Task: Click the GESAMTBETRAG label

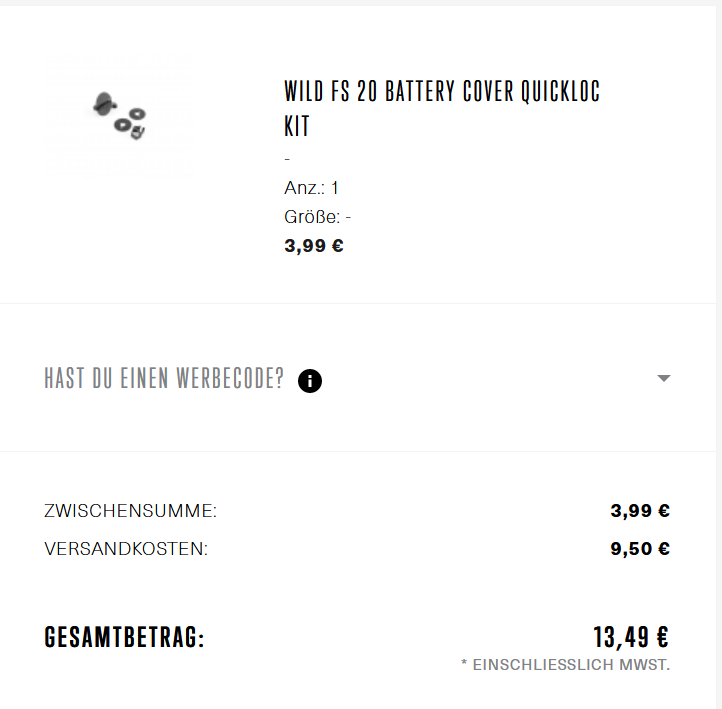Action: (x=124, y=637)
